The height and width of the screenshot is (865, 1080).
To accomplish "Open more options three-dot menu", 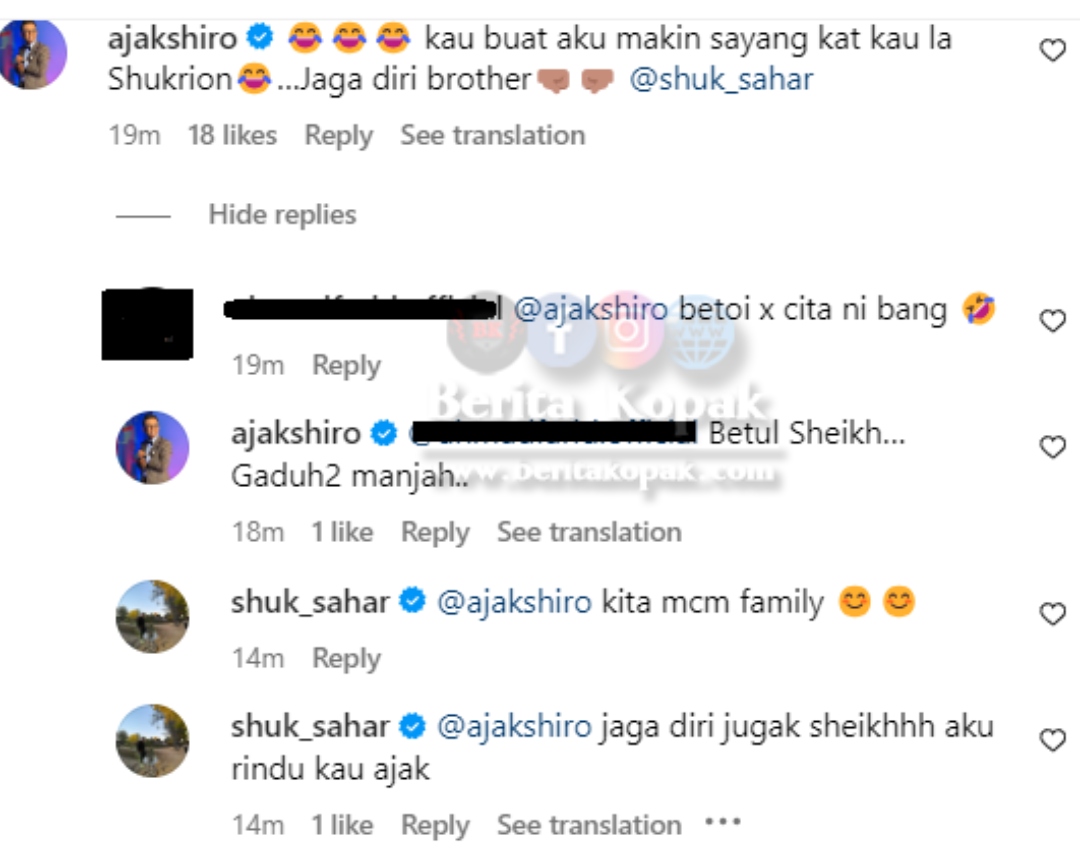I will pyautogui.click(x=723, y=822).
